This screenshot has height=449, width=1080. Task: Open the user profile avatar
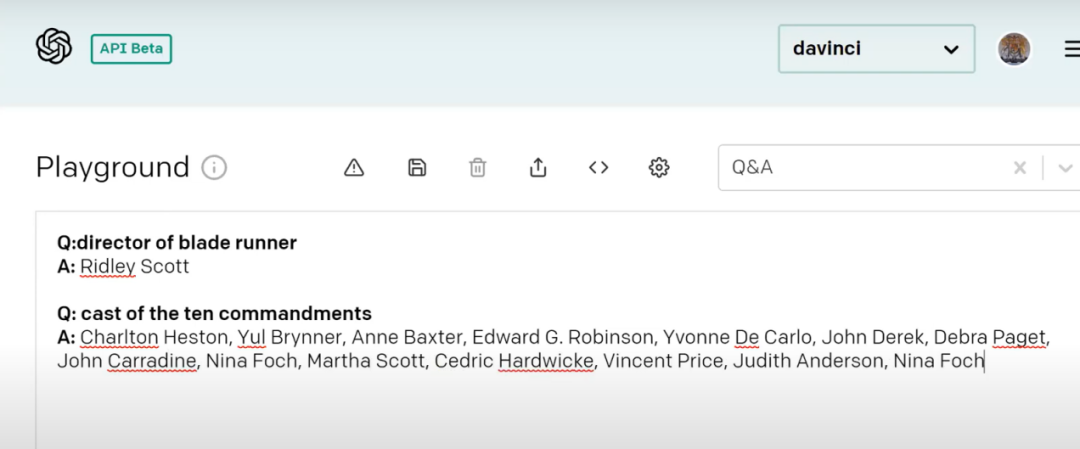(x=1014, y=49)
